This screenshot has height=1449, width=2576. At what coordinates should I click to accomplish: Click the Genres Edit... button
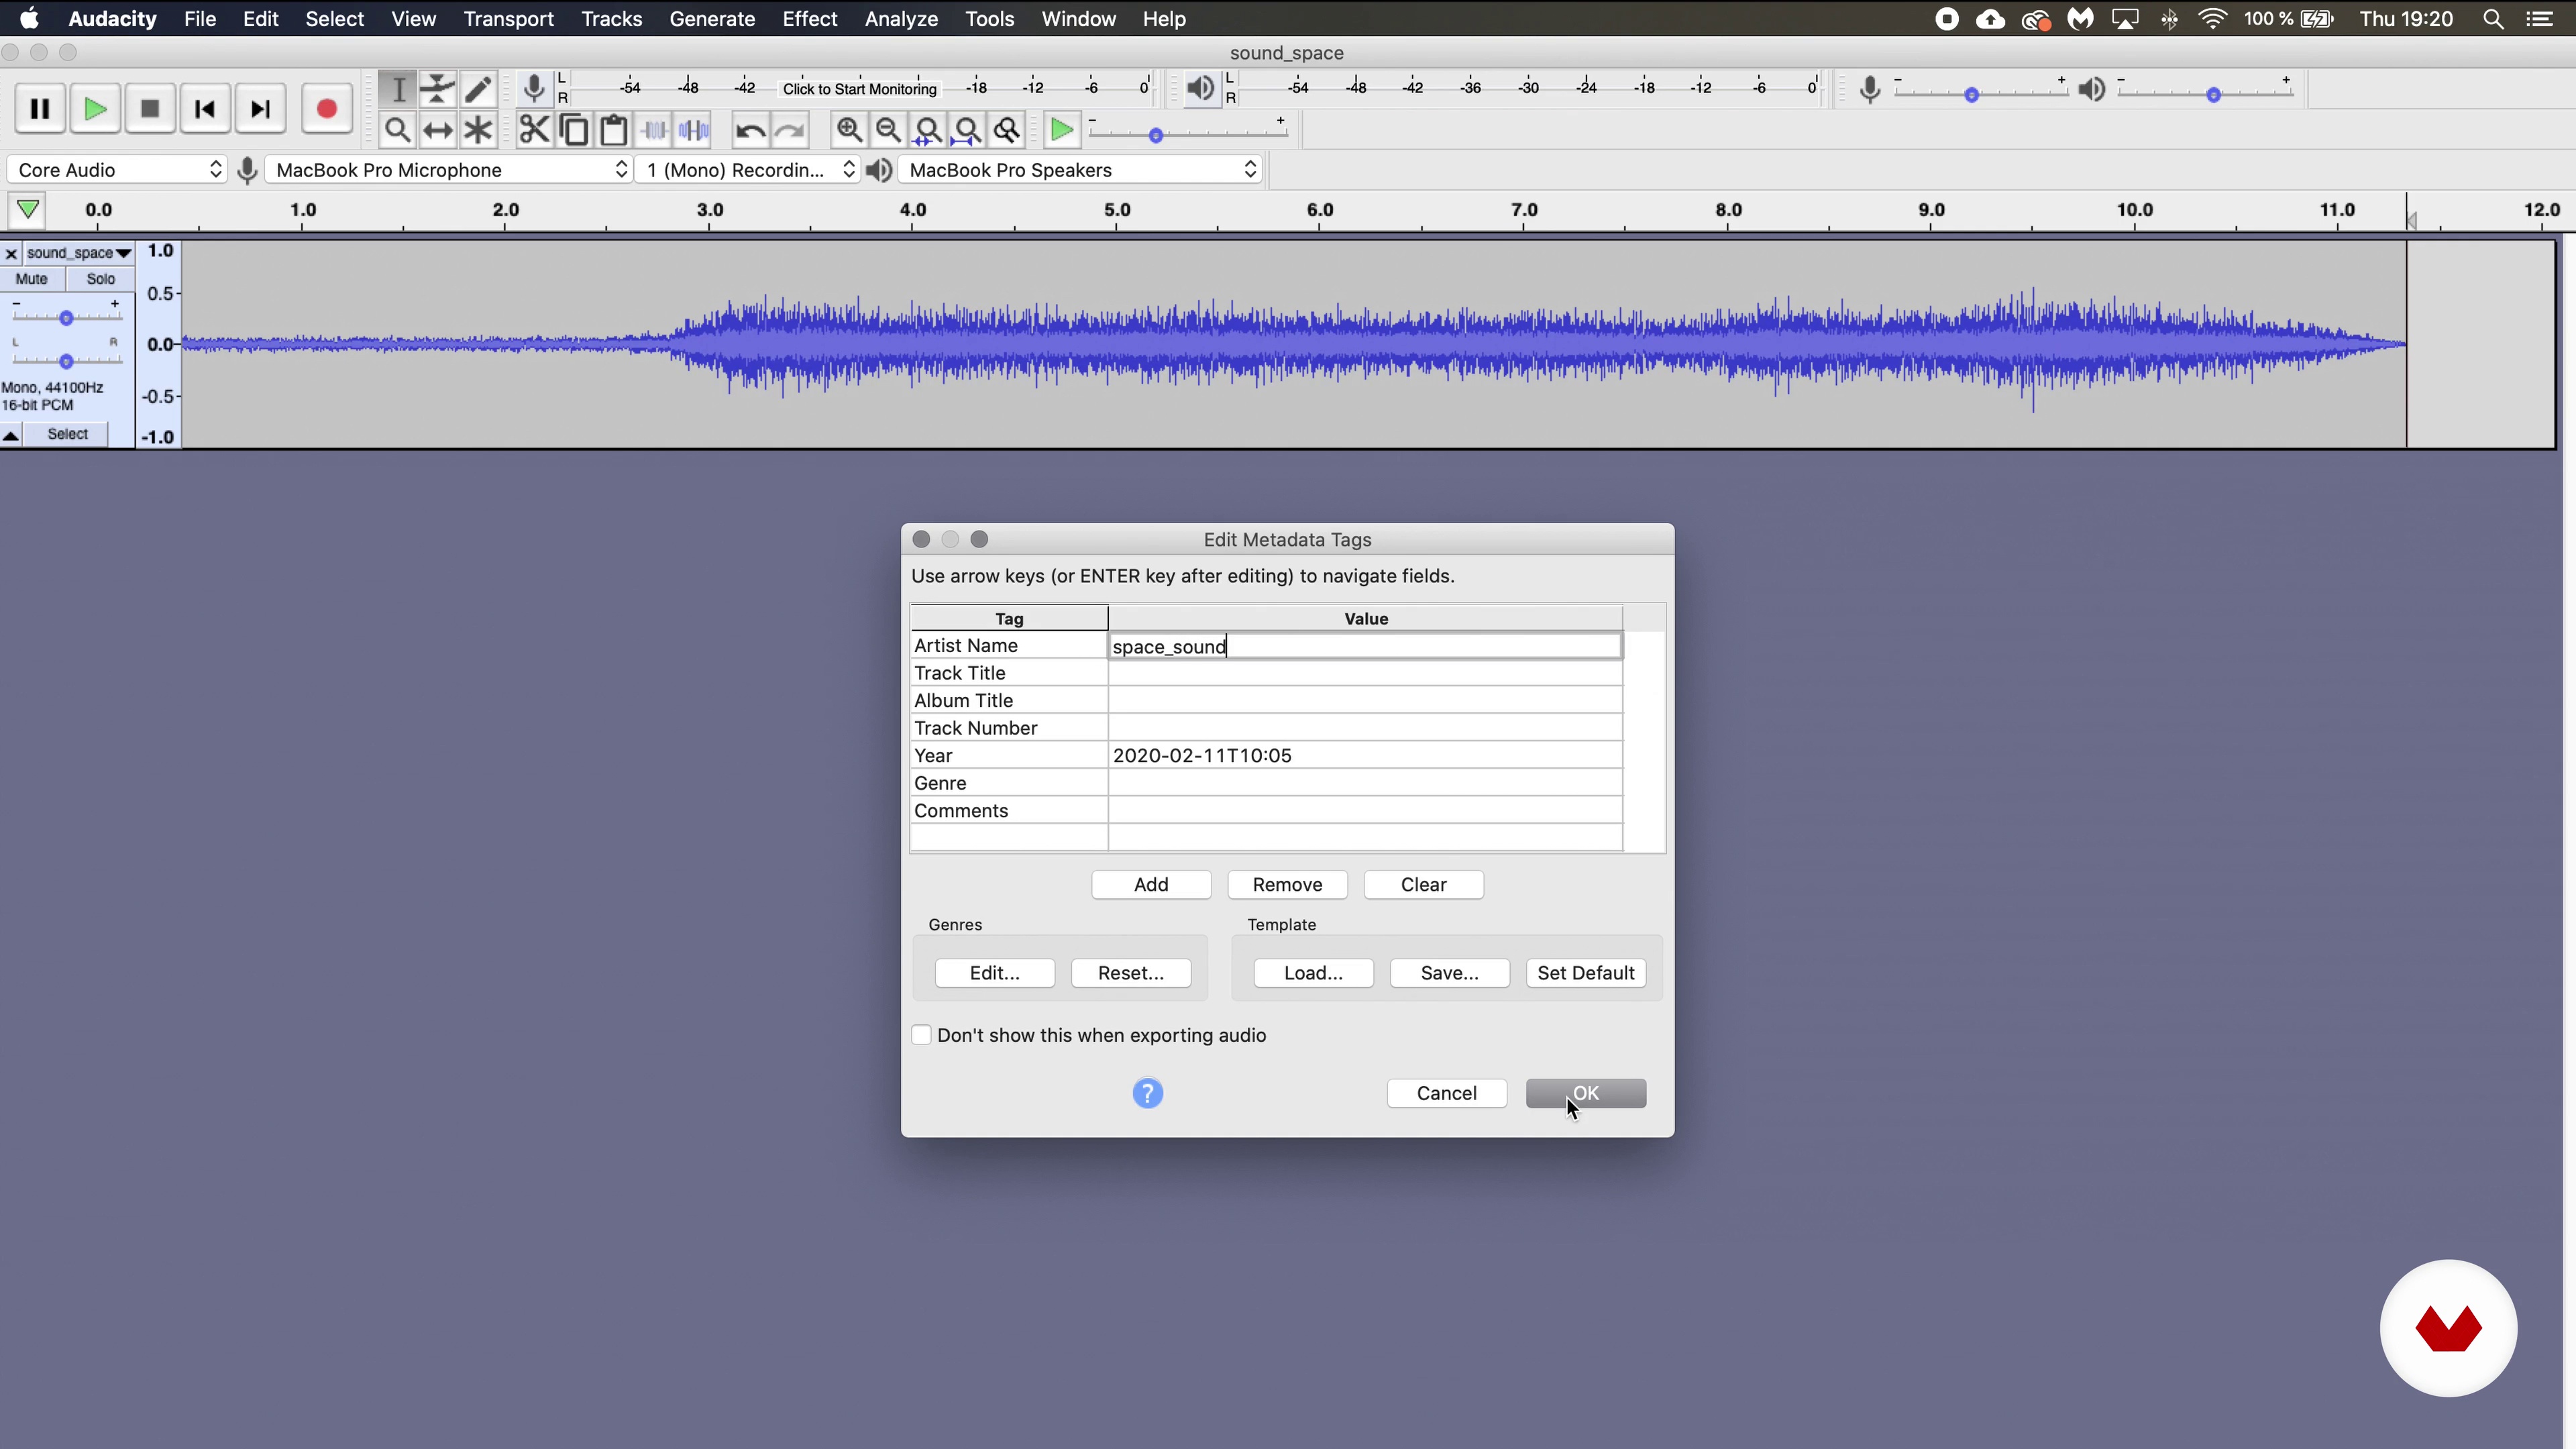pos(994,973)
